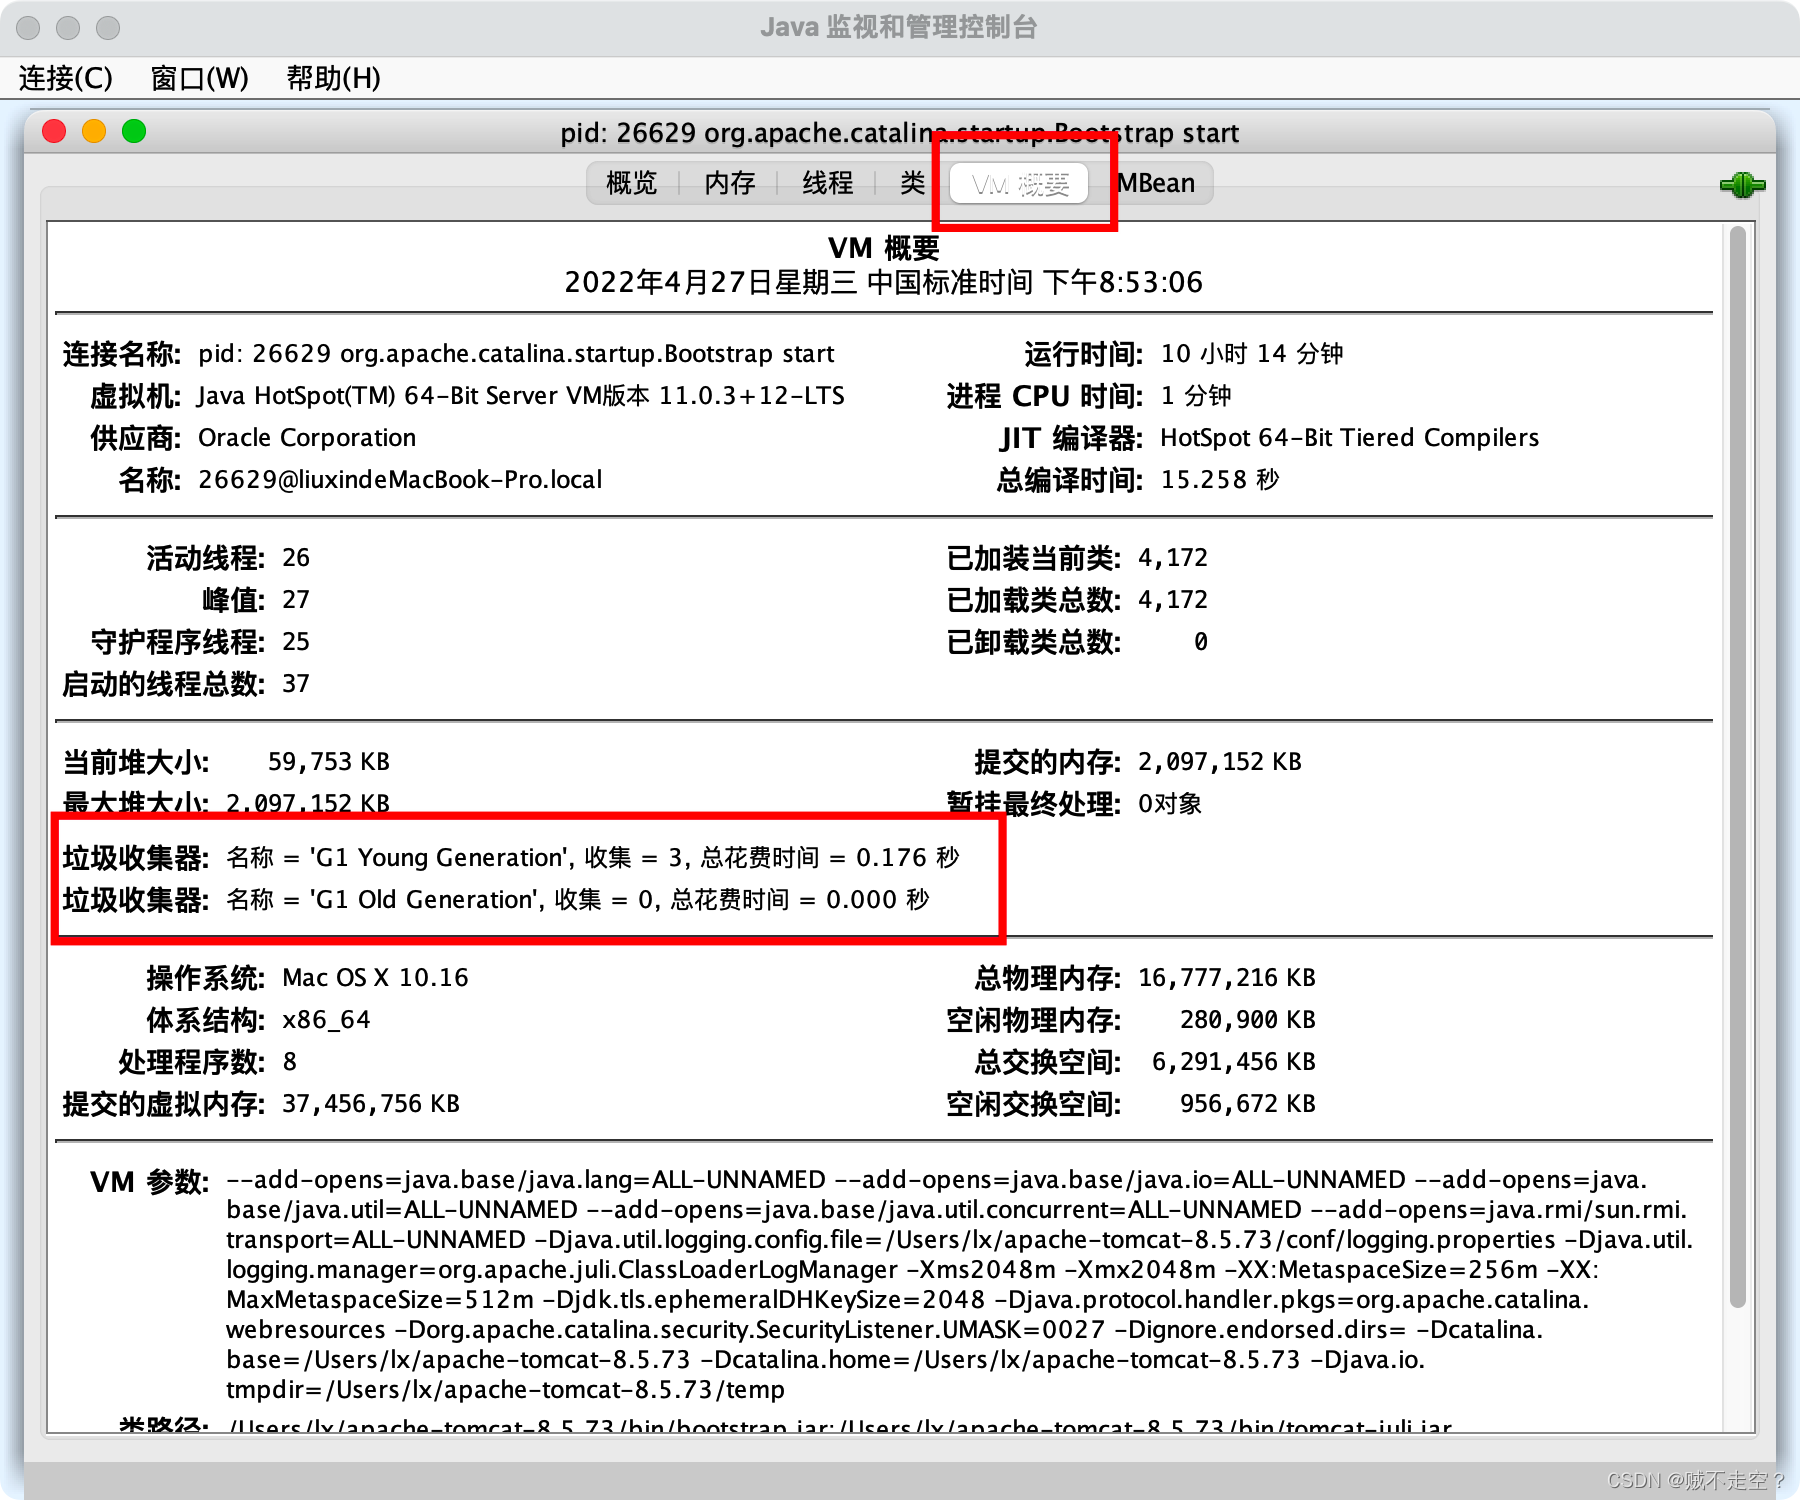Click committed memory 2,097,152 KB

point(1220,762)
